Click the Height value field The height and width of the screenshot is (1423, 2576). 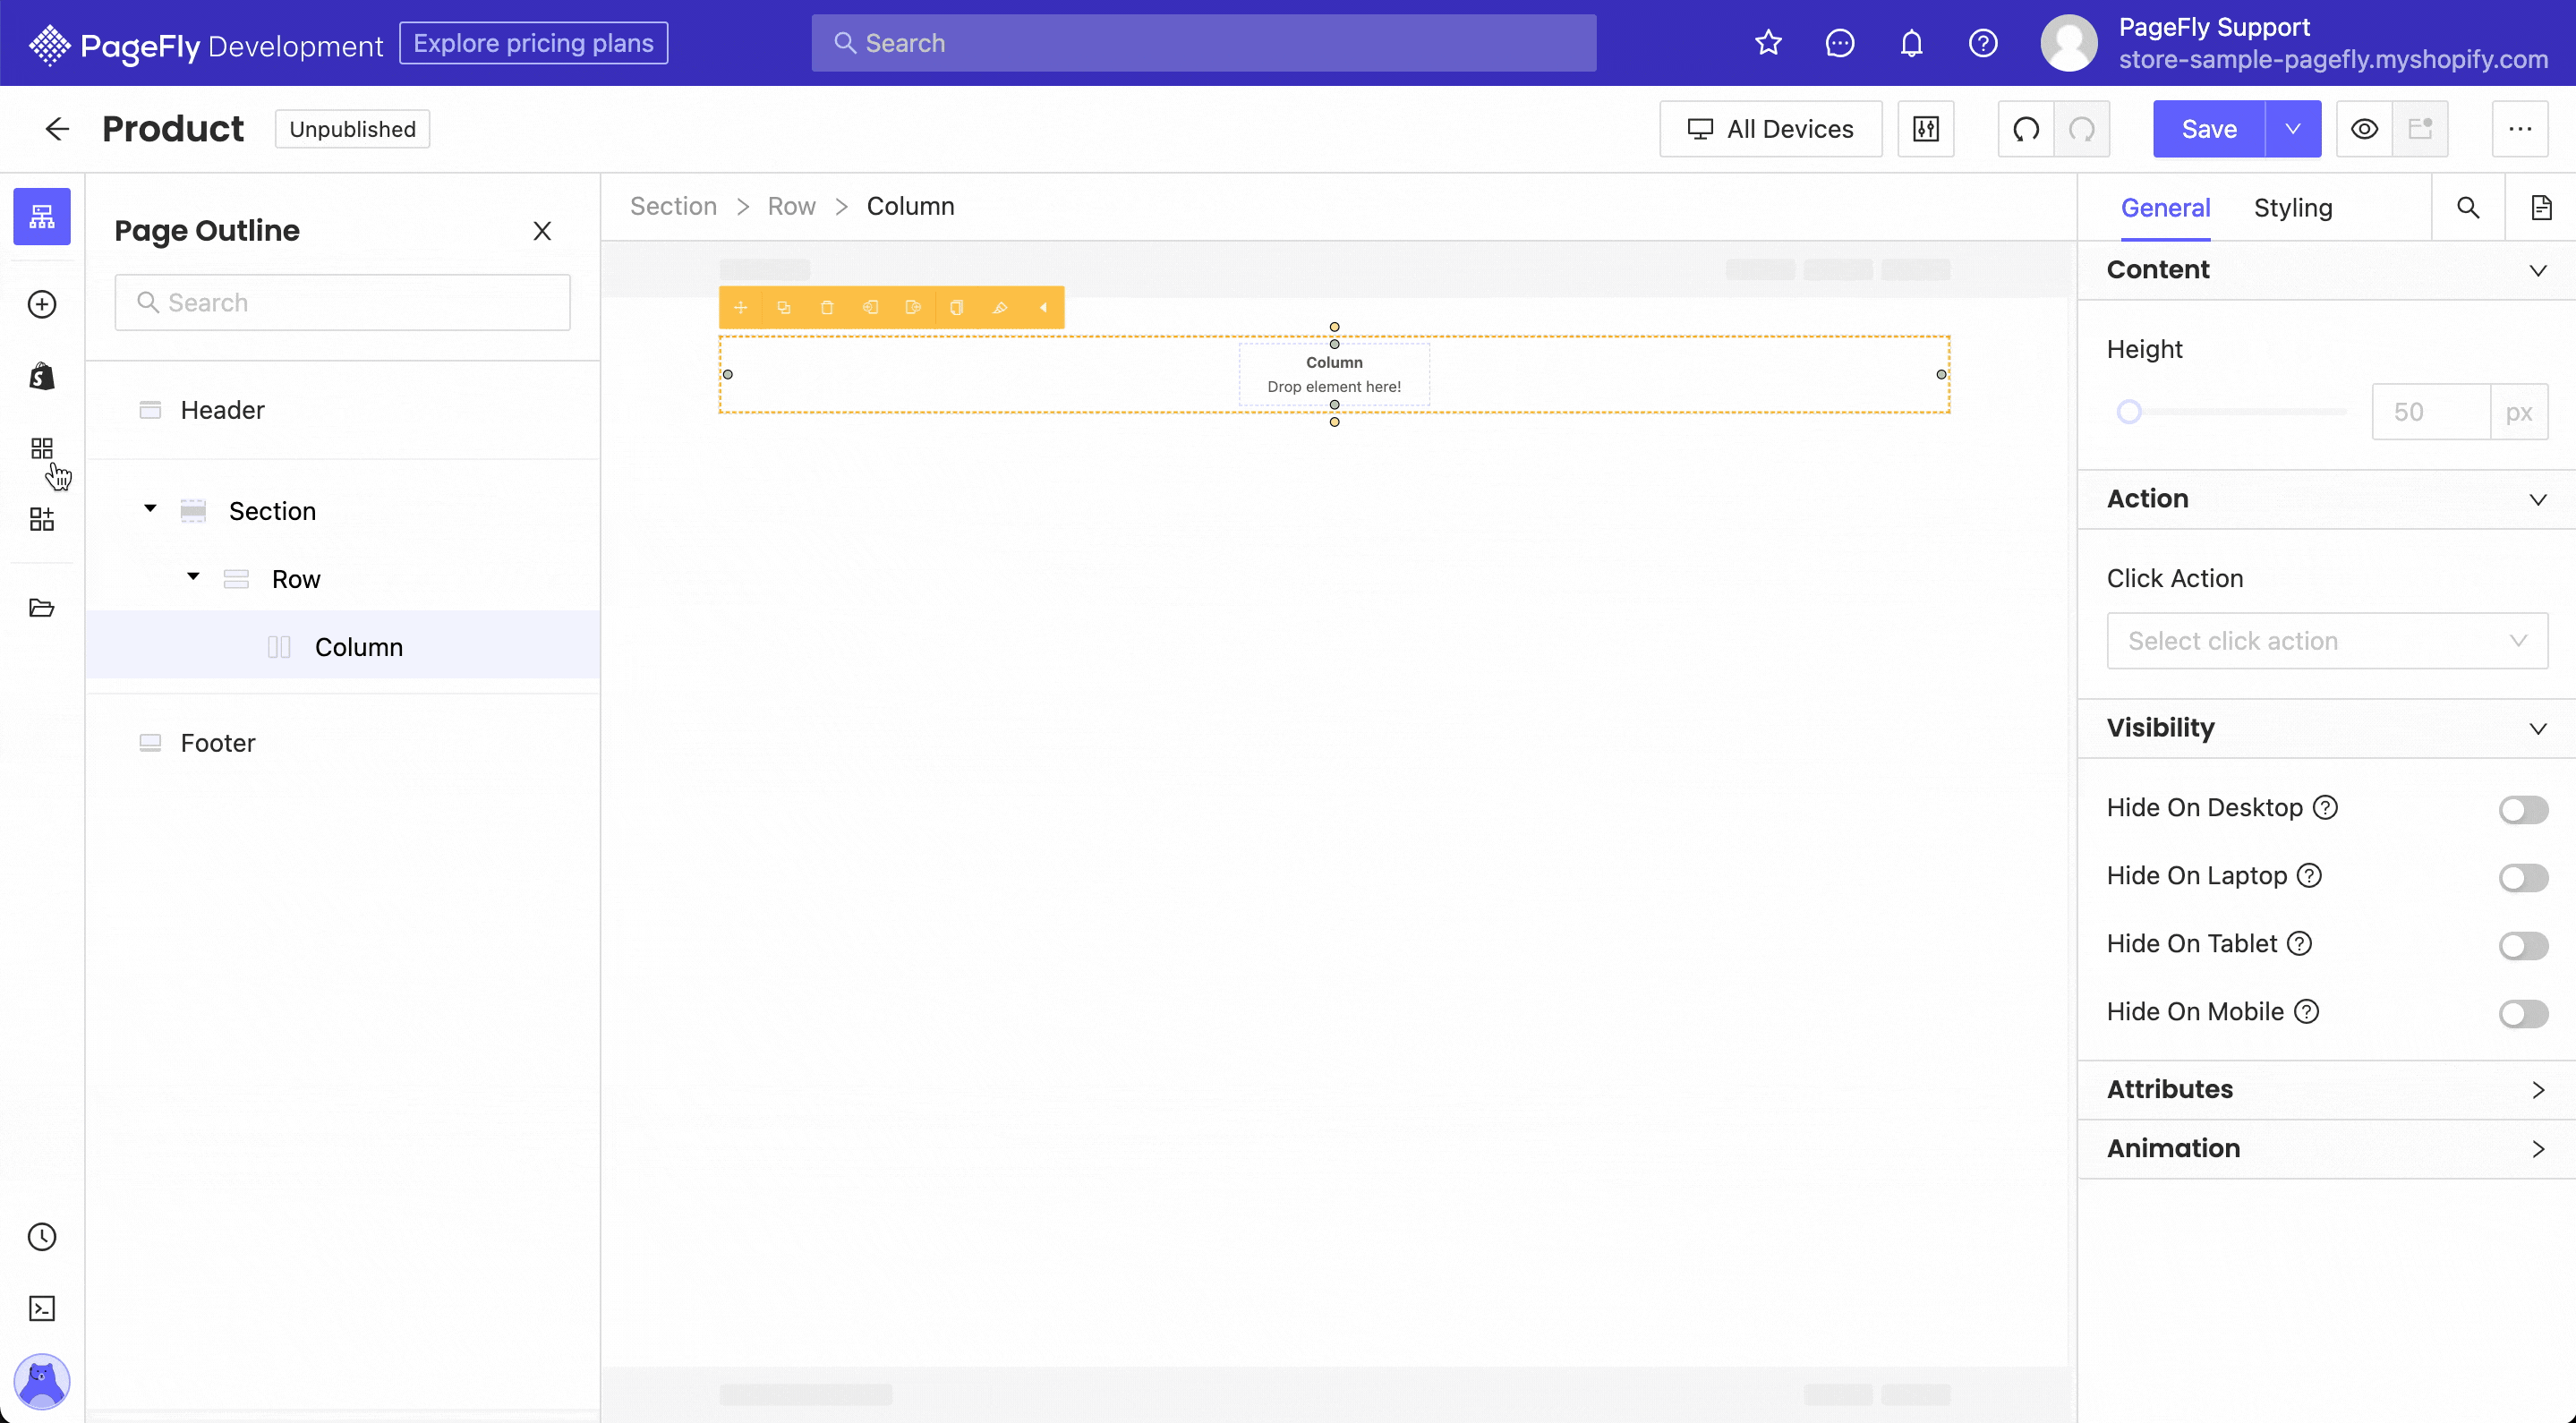point(2431,412)
